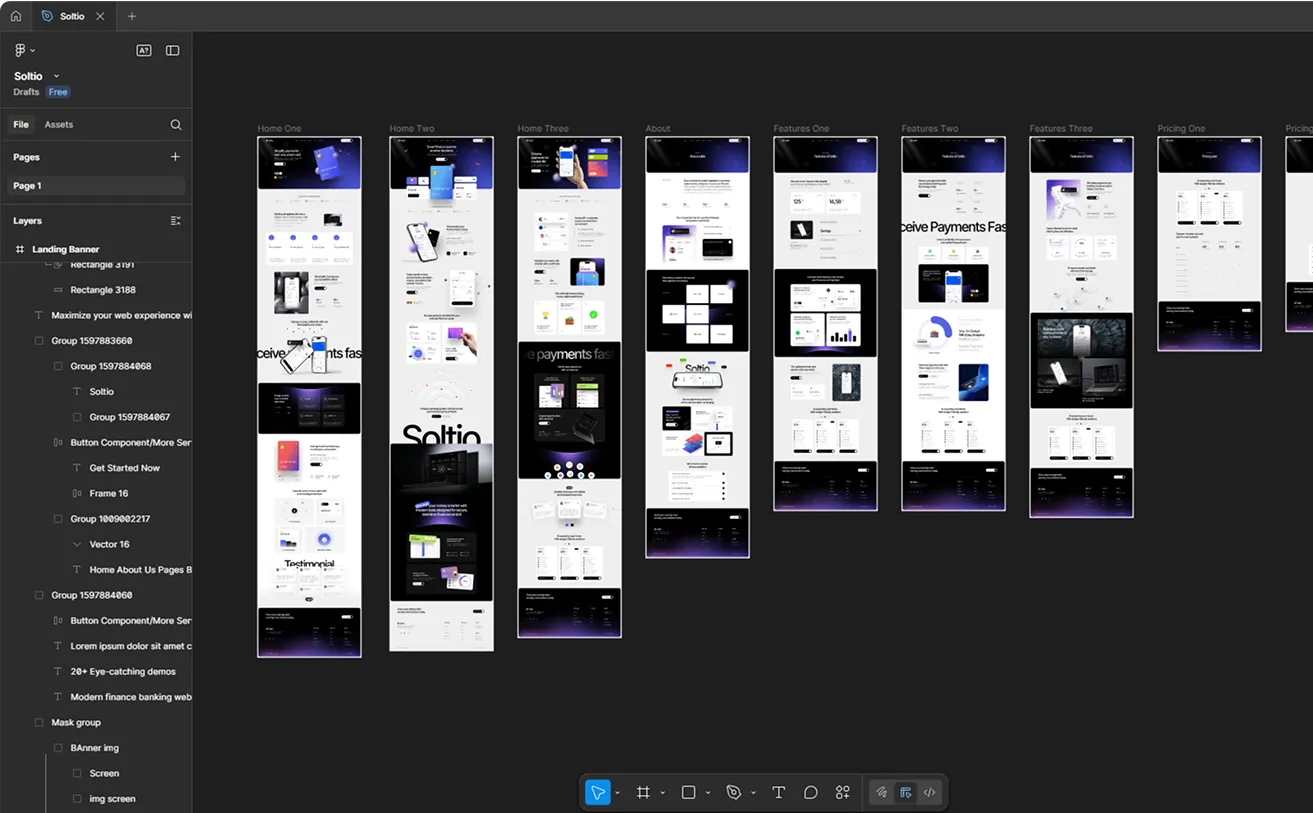Select the Text tool

pos(778,792)
